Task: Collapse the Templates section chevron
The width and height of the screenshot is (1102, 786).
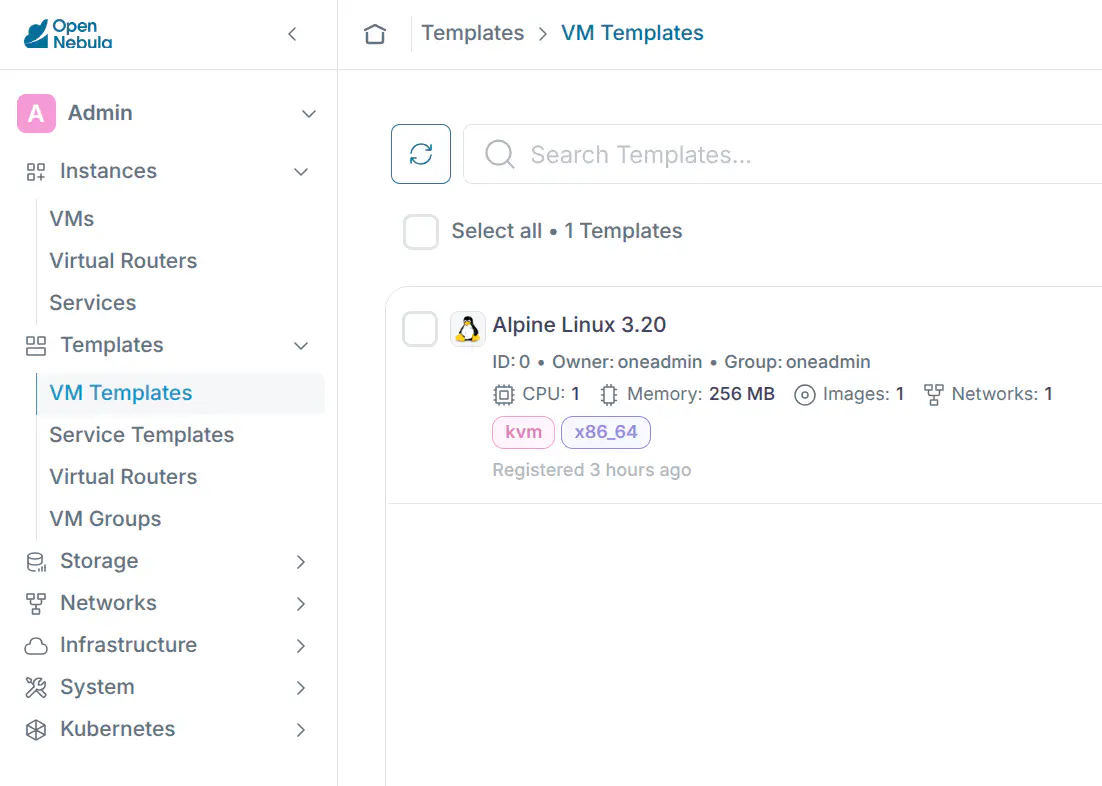Action: pos(301,346)
